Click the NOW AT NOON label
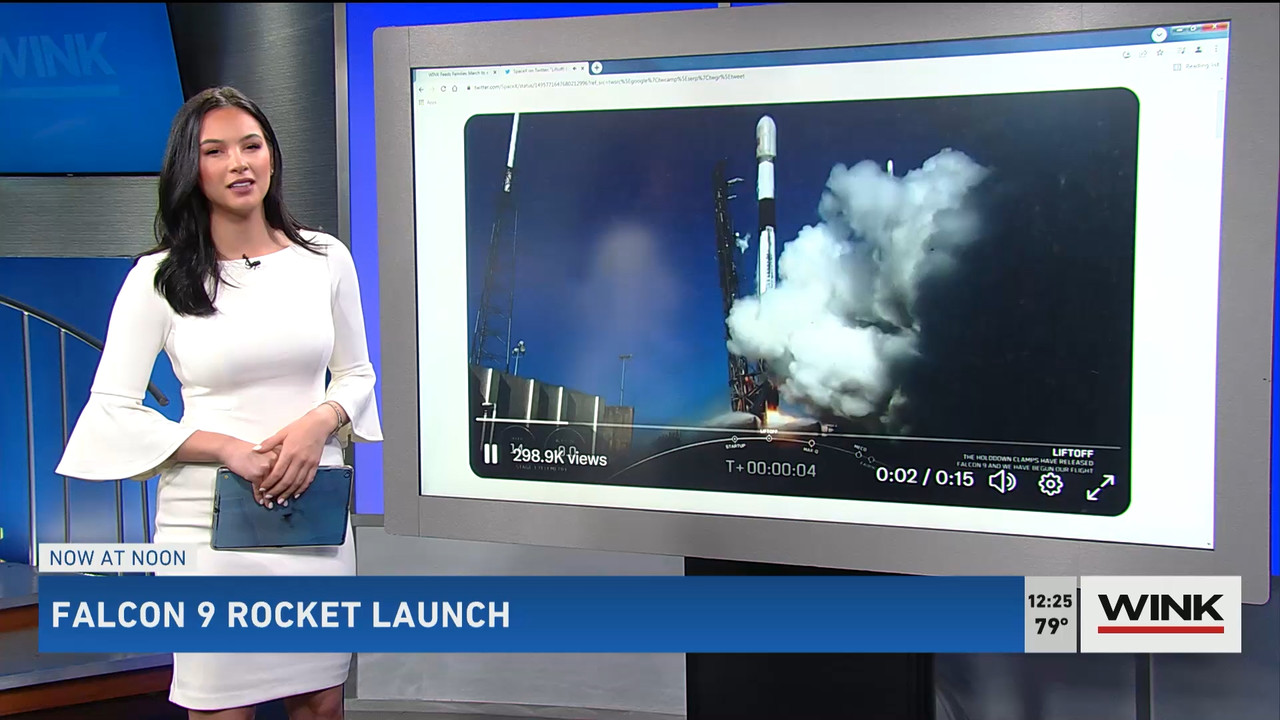 click(118, 558)
